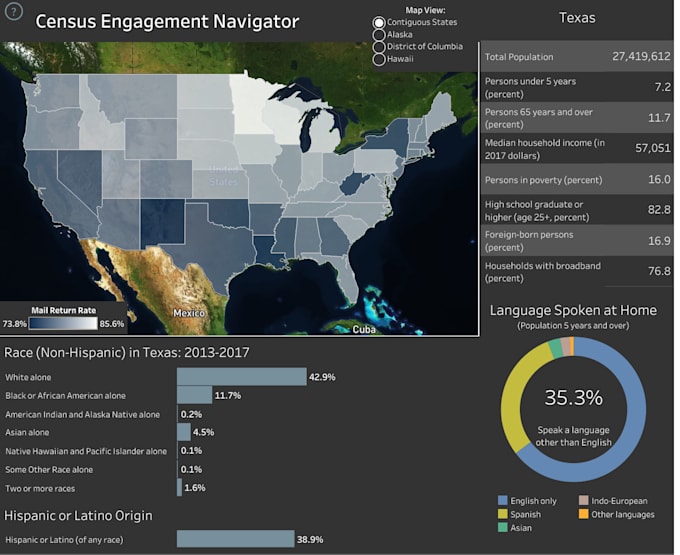Click the Census Engagement Navigator title
This screenshot has height=555, width=680.
point(167,22)
